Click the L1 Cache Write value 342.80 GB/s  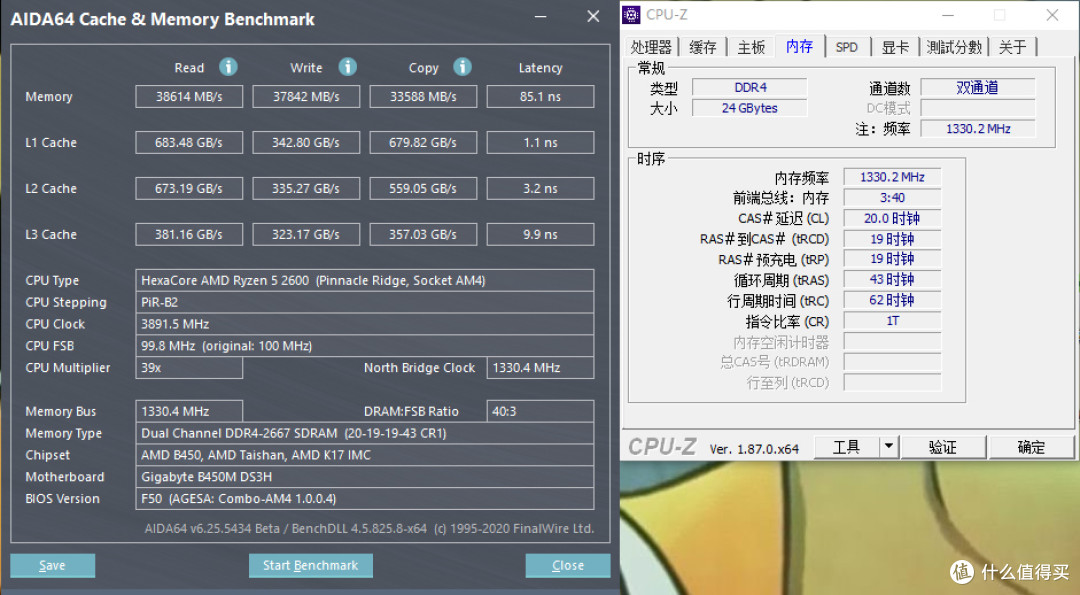[x=306, y=143]
